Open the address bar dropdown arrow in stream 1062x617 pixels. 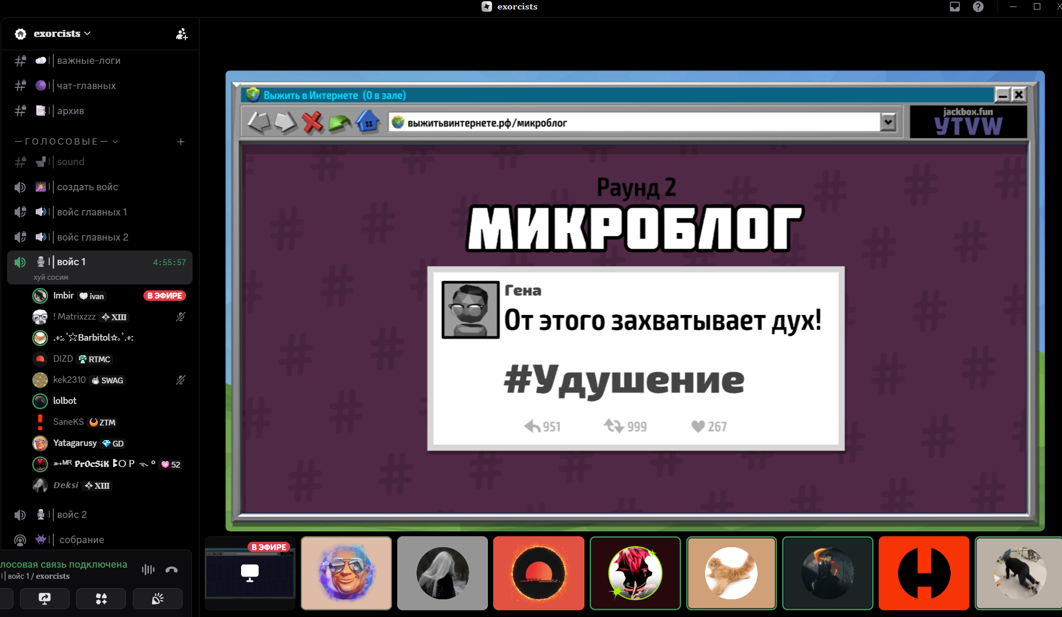(x=888, y=123)
